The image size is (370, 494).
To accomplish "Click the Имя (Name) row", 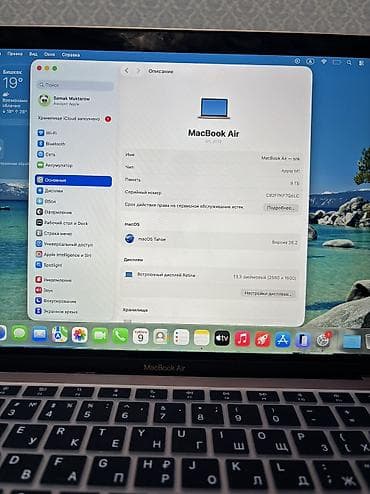I will pyautogui.click(x=212, y=156).
